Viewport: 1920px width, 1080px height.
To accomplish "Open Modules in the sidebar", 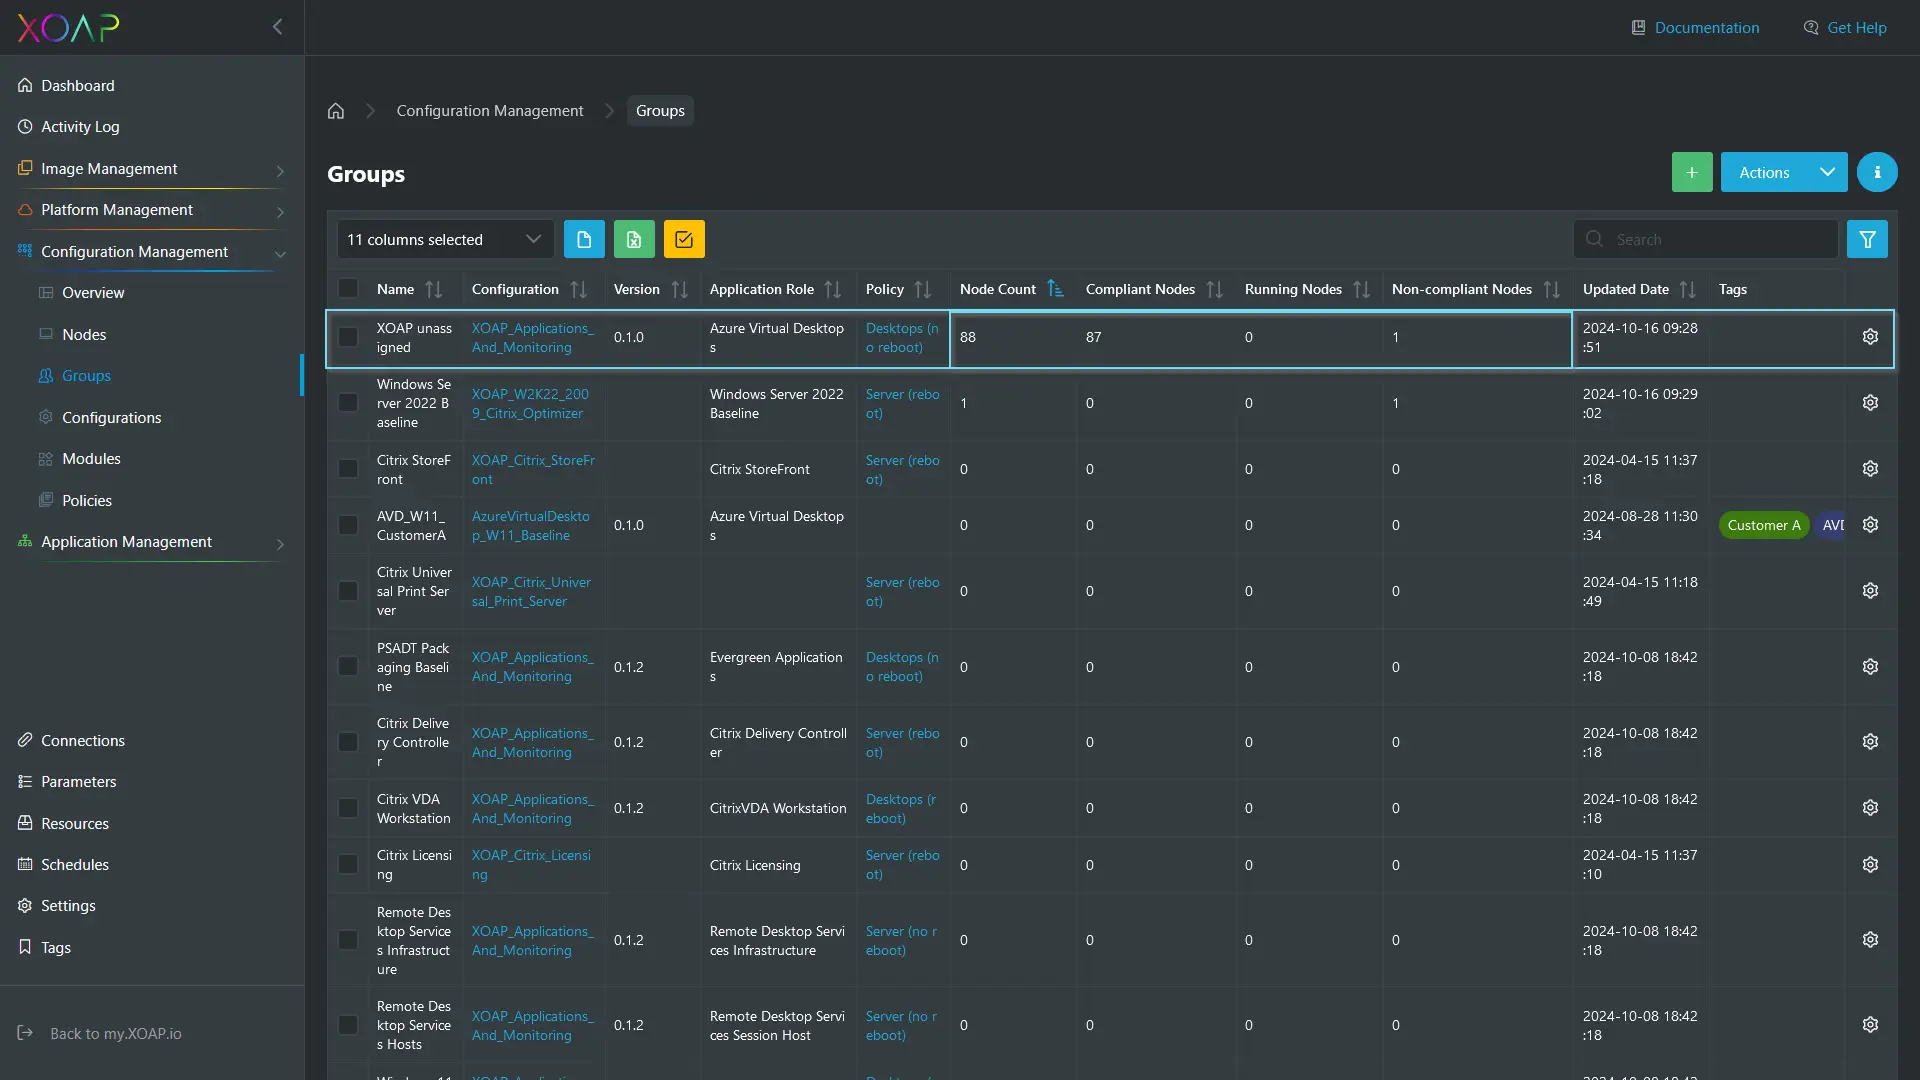I will 91,459.
